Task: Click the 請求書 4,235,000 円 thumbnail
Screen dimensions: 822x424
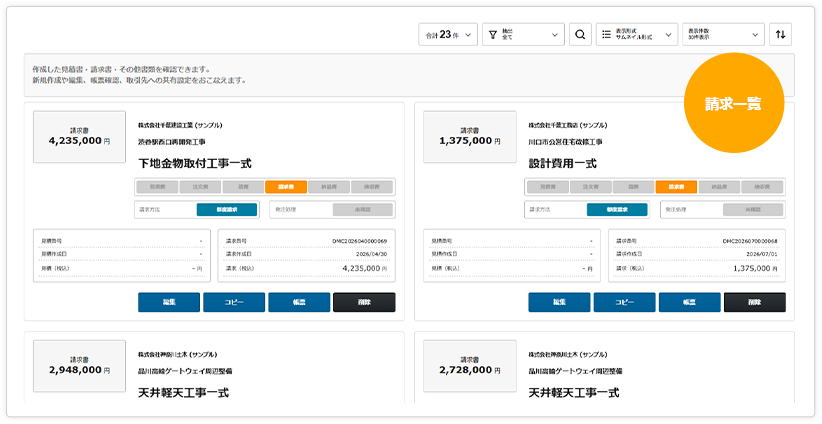Action: point(79,137)
